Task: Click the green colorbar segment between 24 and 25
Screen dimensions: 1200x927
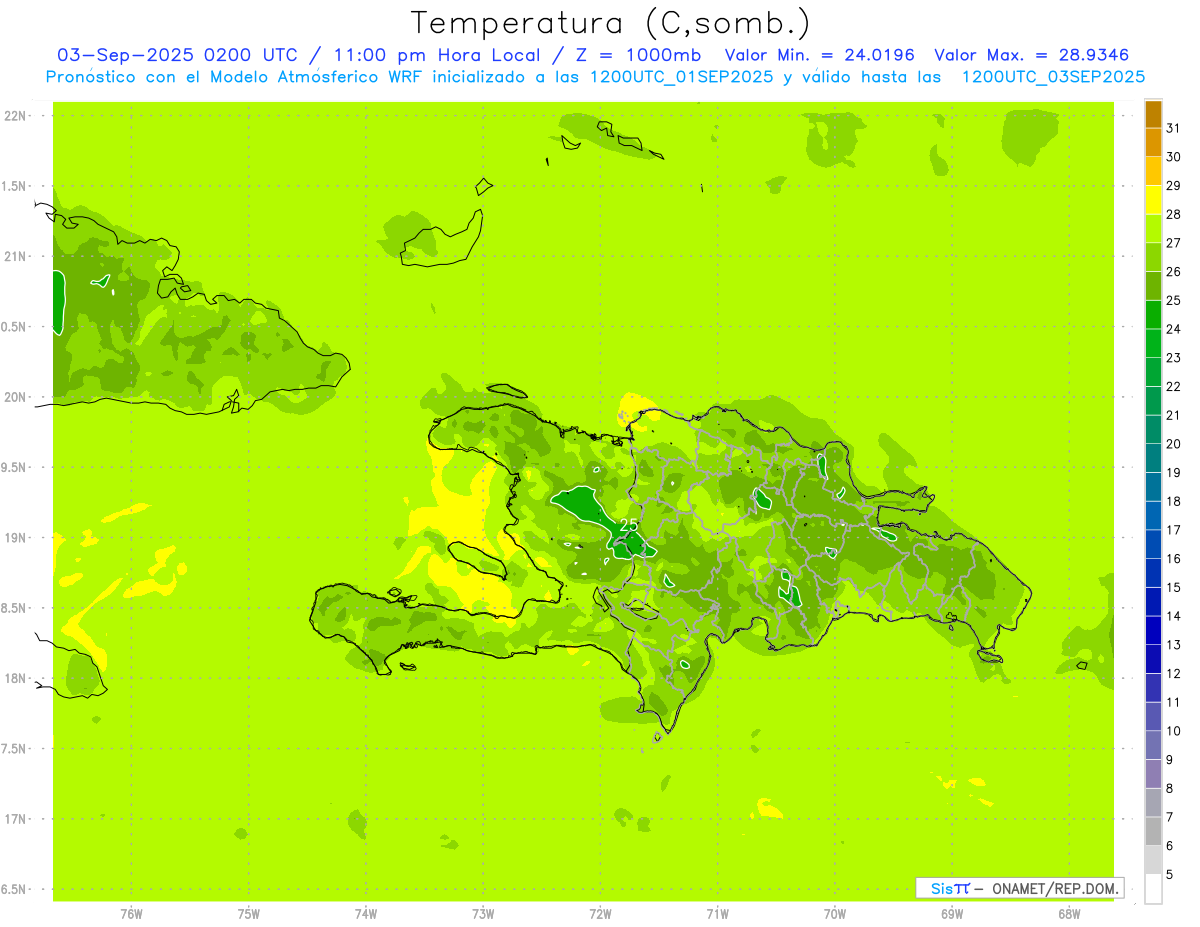Action: point(1153,315)
